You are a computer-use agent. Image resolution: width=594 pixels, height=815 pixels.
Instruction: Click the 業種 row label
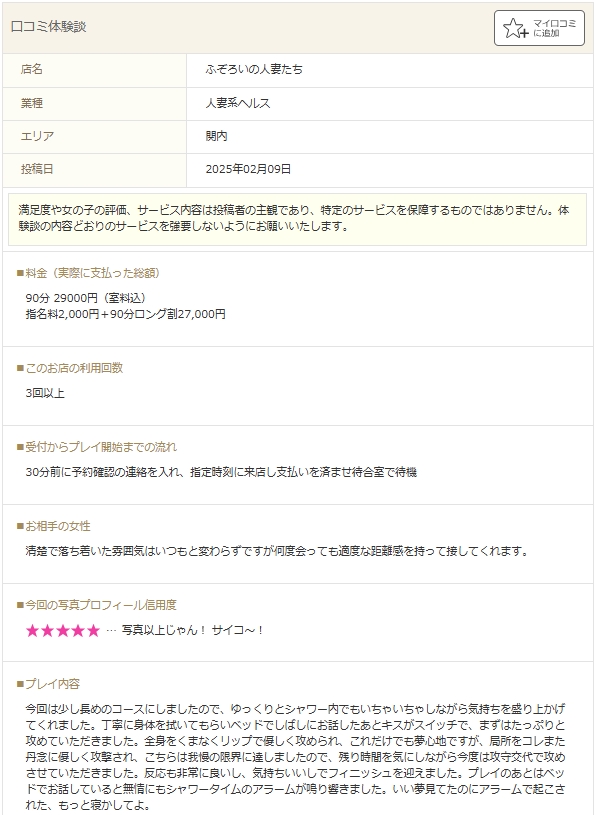(32, 103)
